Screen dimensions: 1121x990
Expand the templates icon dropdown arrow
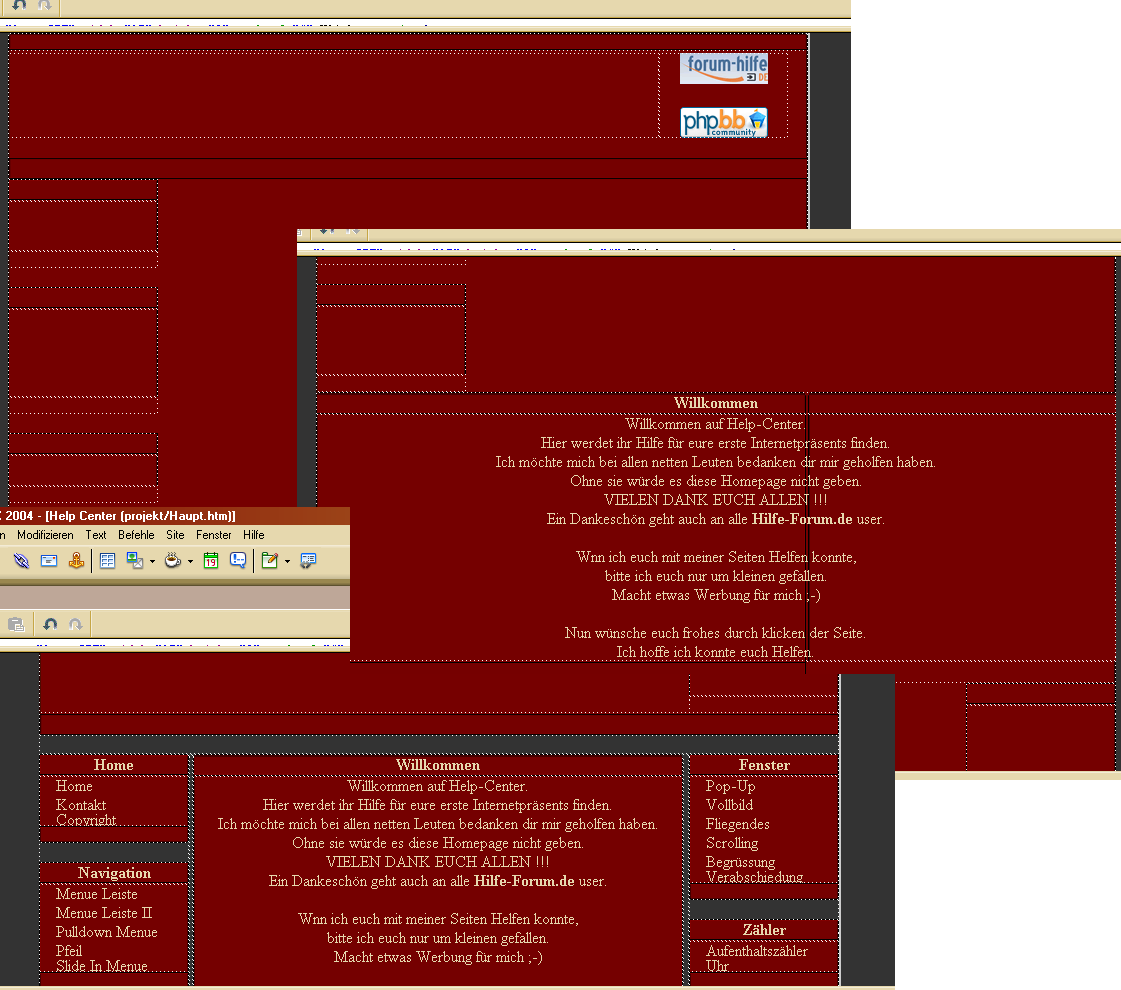286,562
